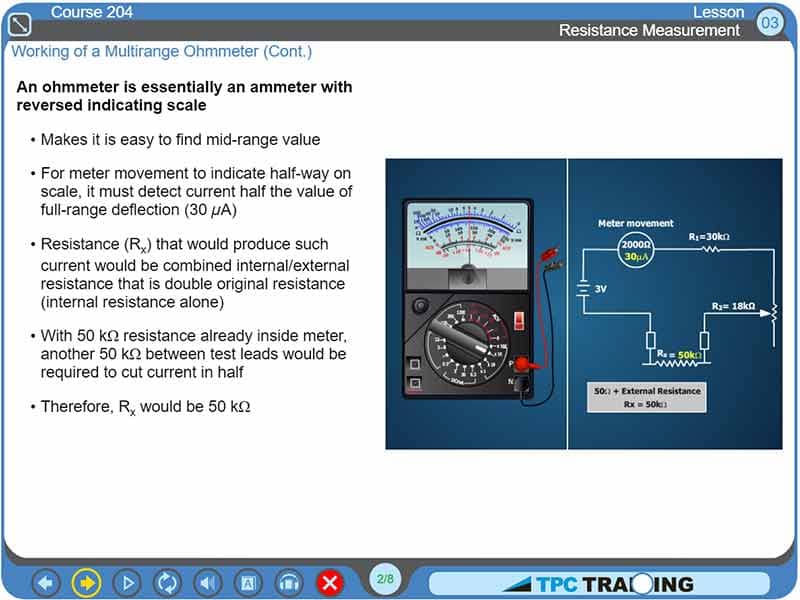
Task: Click the ohmmeter circuit diagram
Action: coord(675,304)
